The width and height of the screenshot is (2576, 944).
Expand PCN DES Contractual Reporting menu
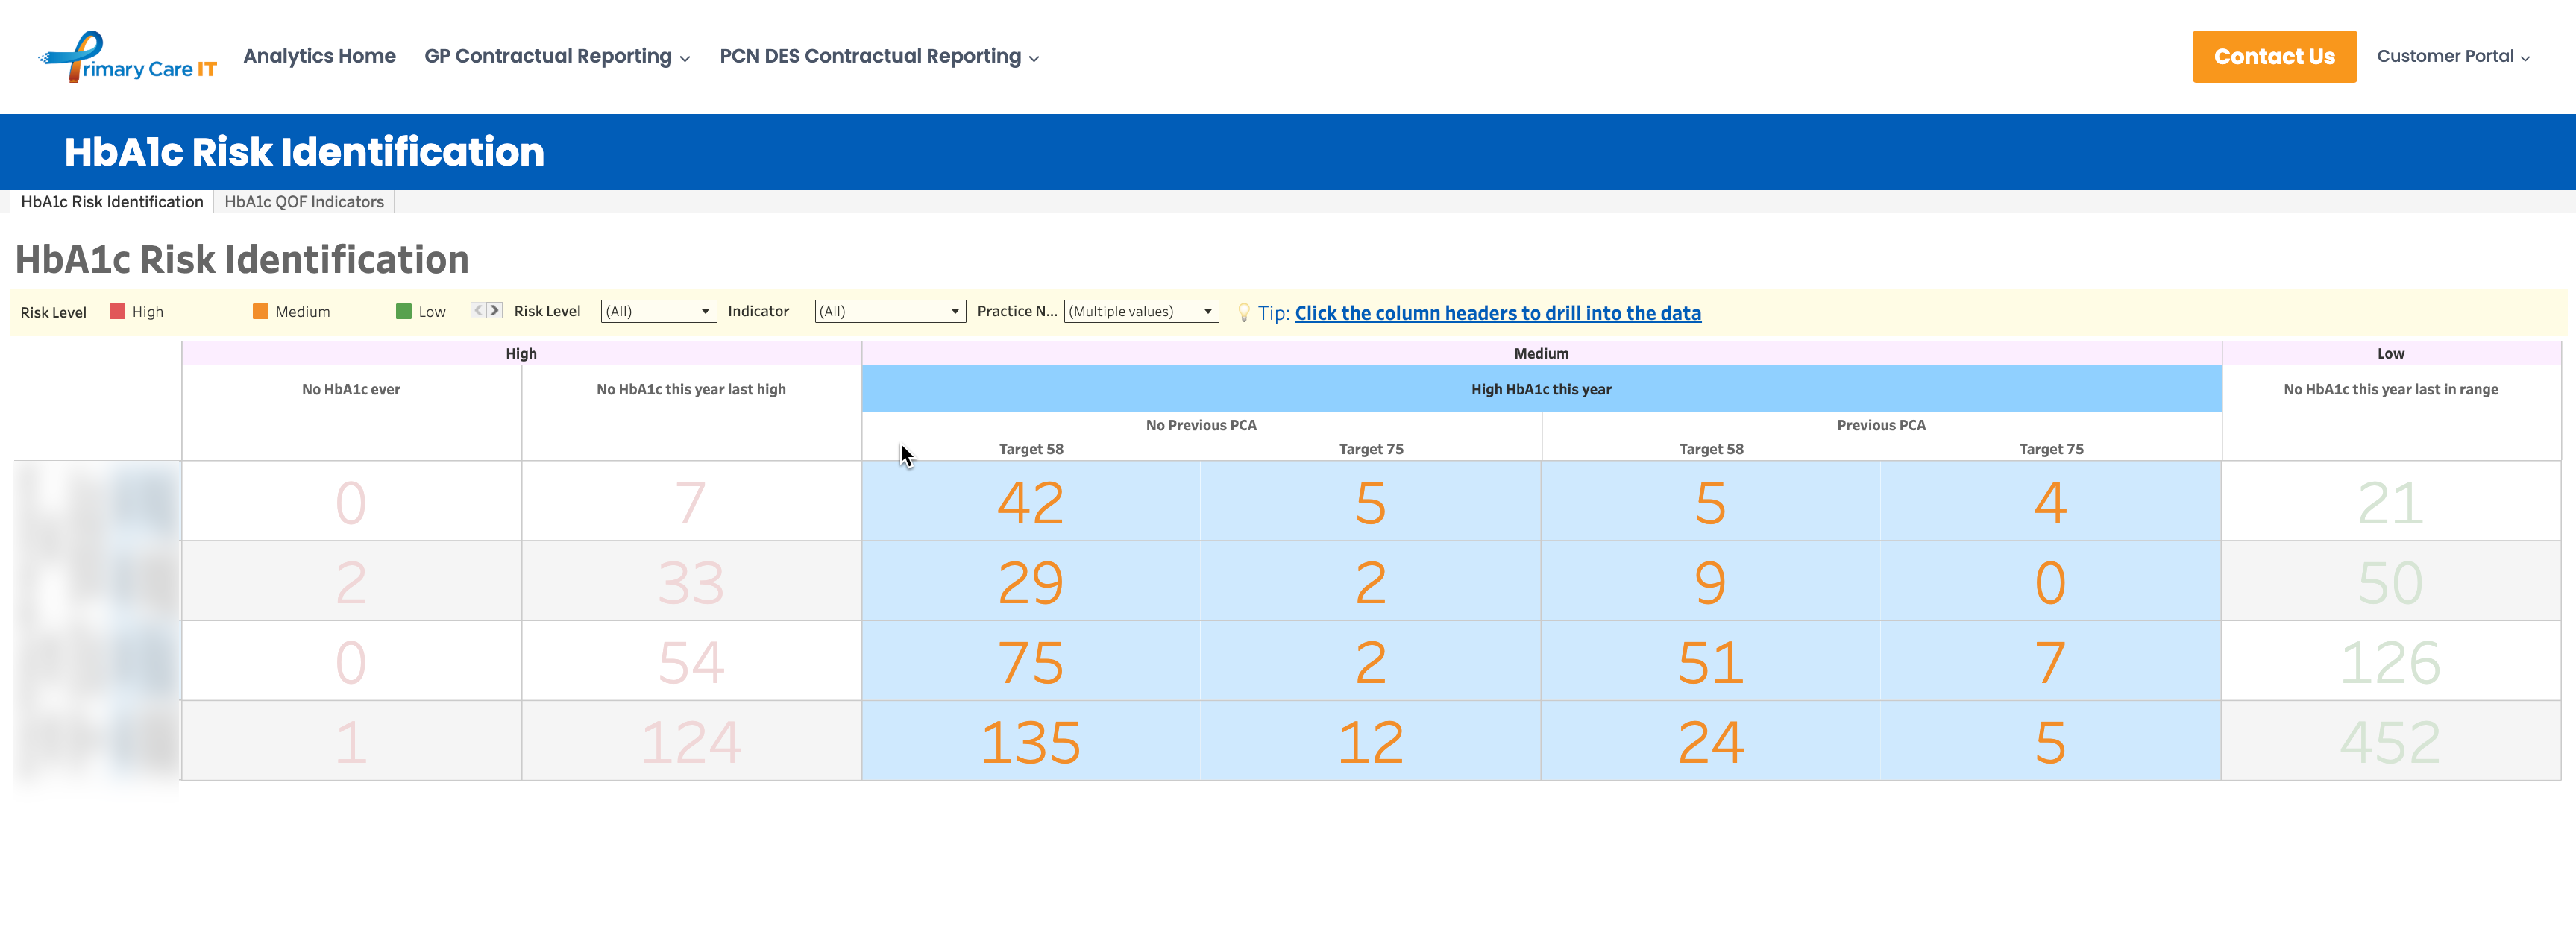[879, 57]
